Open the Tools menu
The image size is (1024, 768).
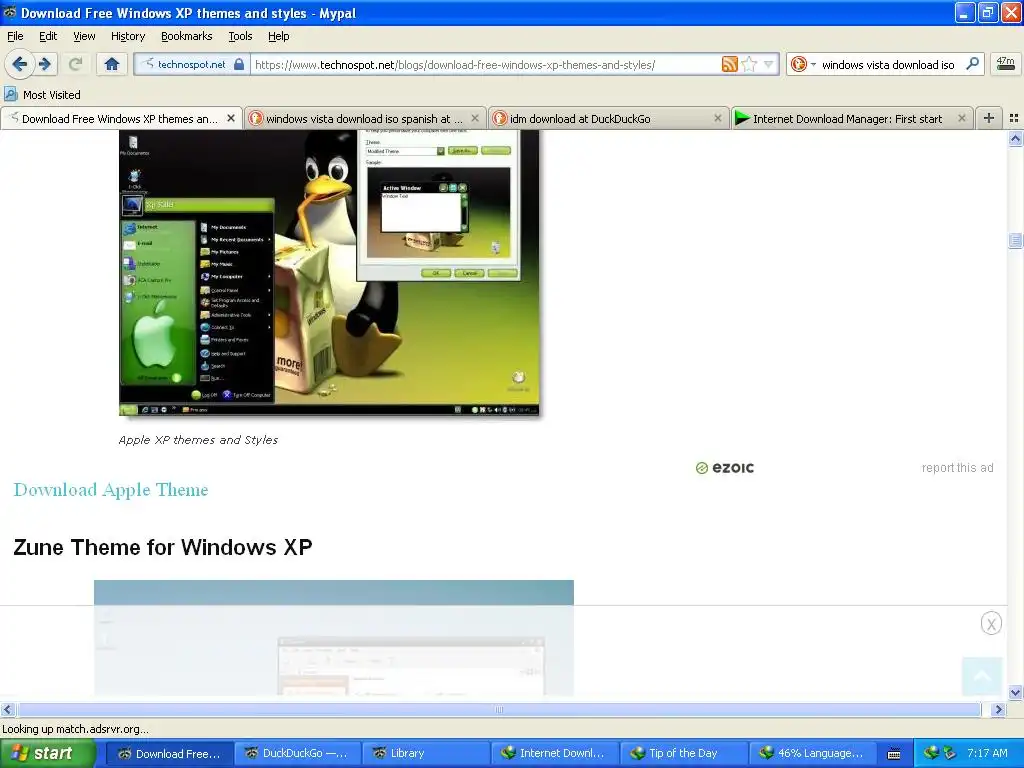[240, 36]
